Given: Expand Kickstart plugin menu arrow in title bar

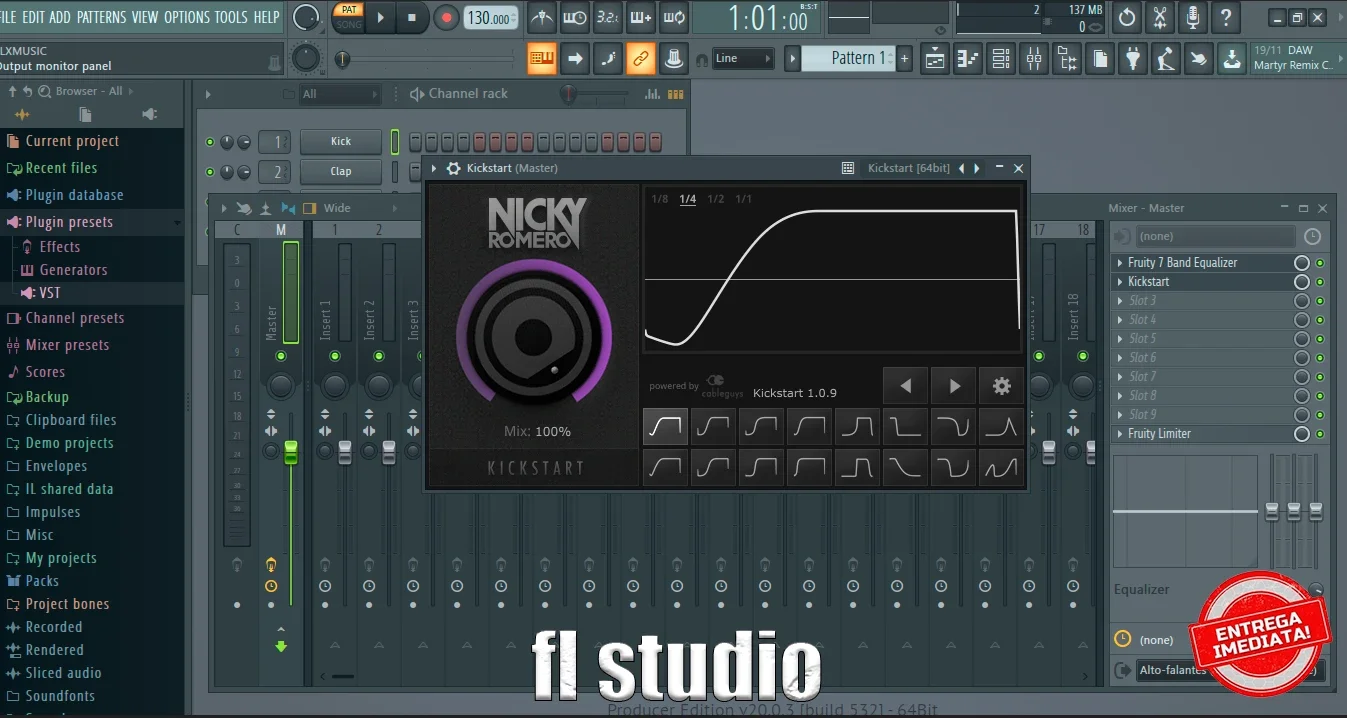Looking at the screenshot, I should coord(434,168).
